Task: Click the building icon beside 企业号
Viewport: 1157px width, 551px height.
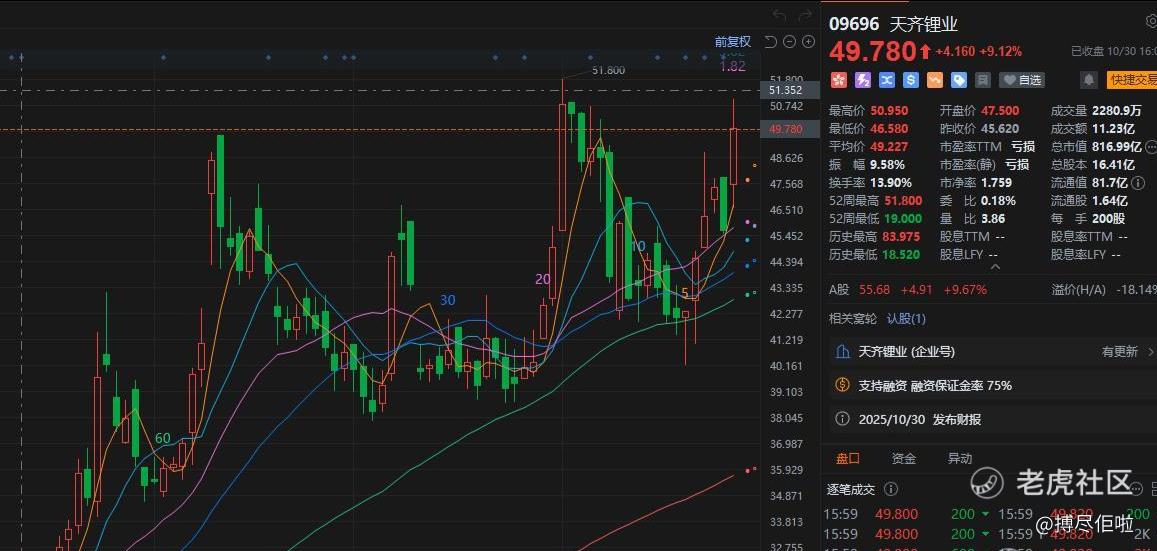Action: [x=842, y=352]
